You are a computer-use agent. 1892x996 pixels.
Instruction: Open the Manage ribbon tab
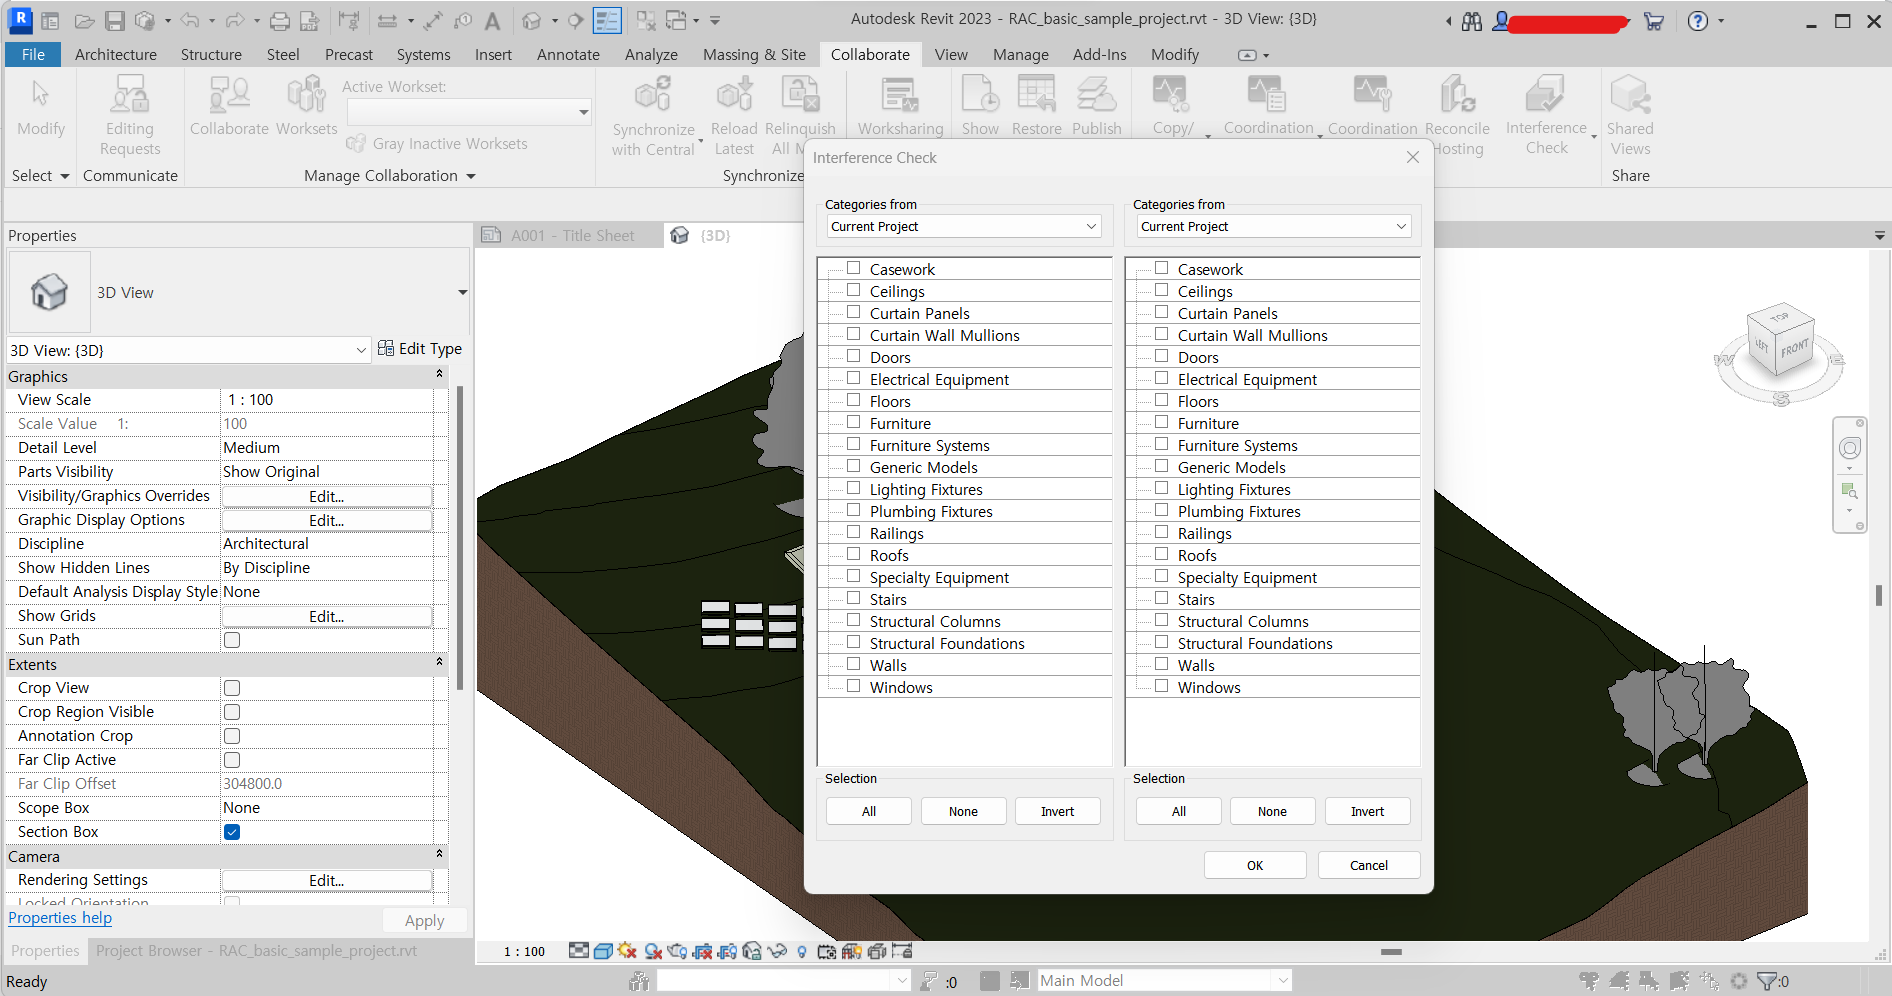1021,55
